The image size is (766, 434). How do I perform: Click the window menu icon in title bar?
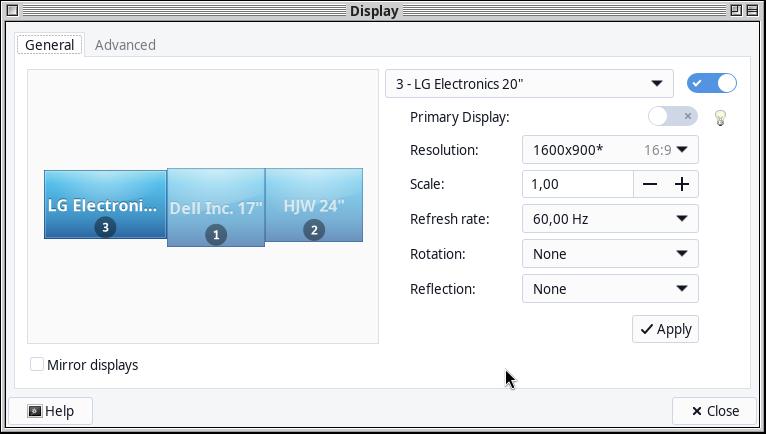point(13,10)
